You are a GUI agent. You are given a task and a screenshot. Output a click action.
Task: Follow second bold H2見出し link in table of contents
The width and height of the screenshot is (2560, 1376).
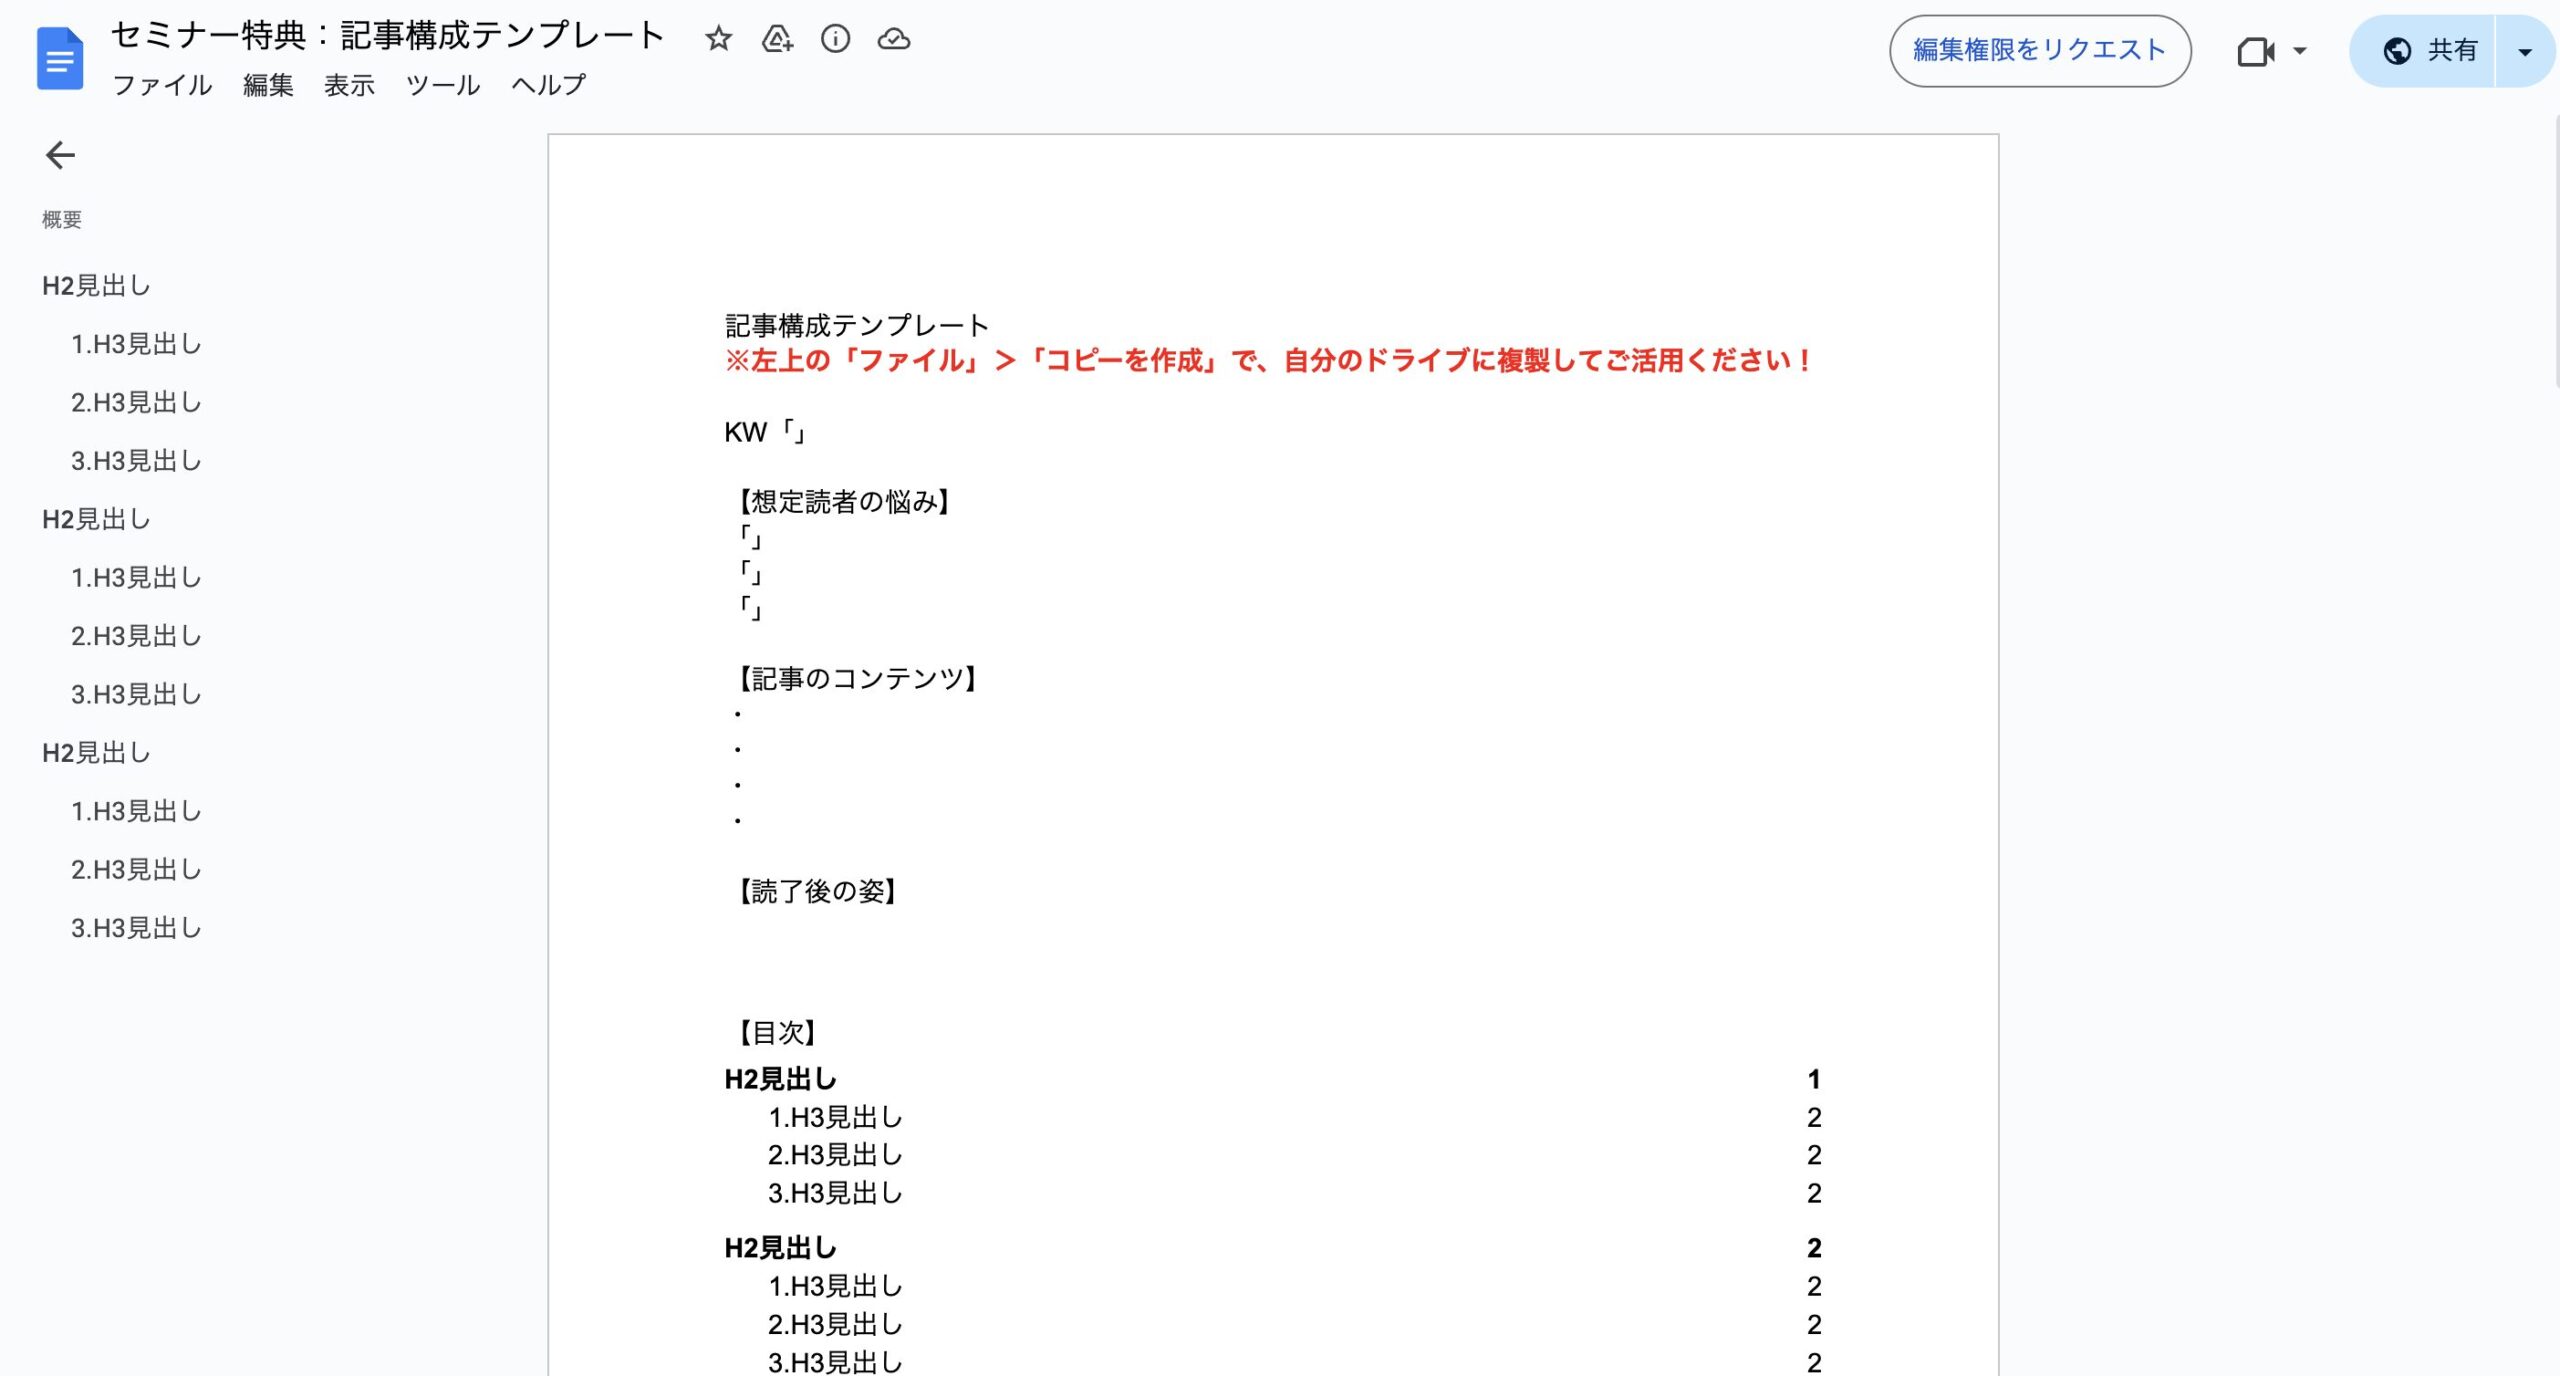[x=780, y=1248]
